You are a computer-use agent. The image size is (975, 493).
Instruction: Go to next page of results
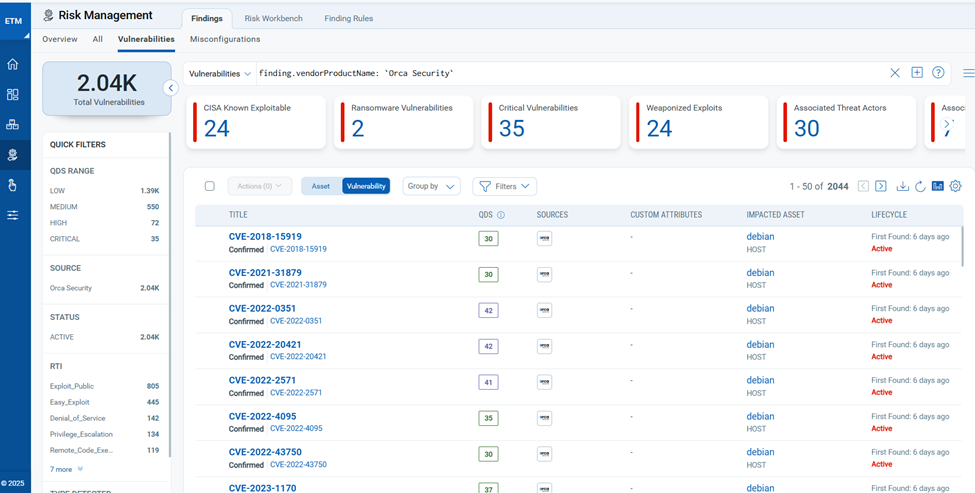coord(881,186)
